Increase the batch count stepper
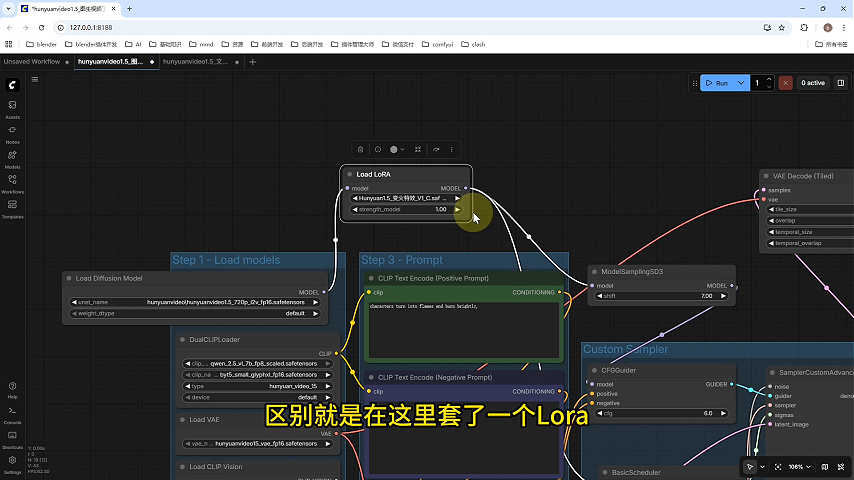854x480 pixels. (769, 80)
